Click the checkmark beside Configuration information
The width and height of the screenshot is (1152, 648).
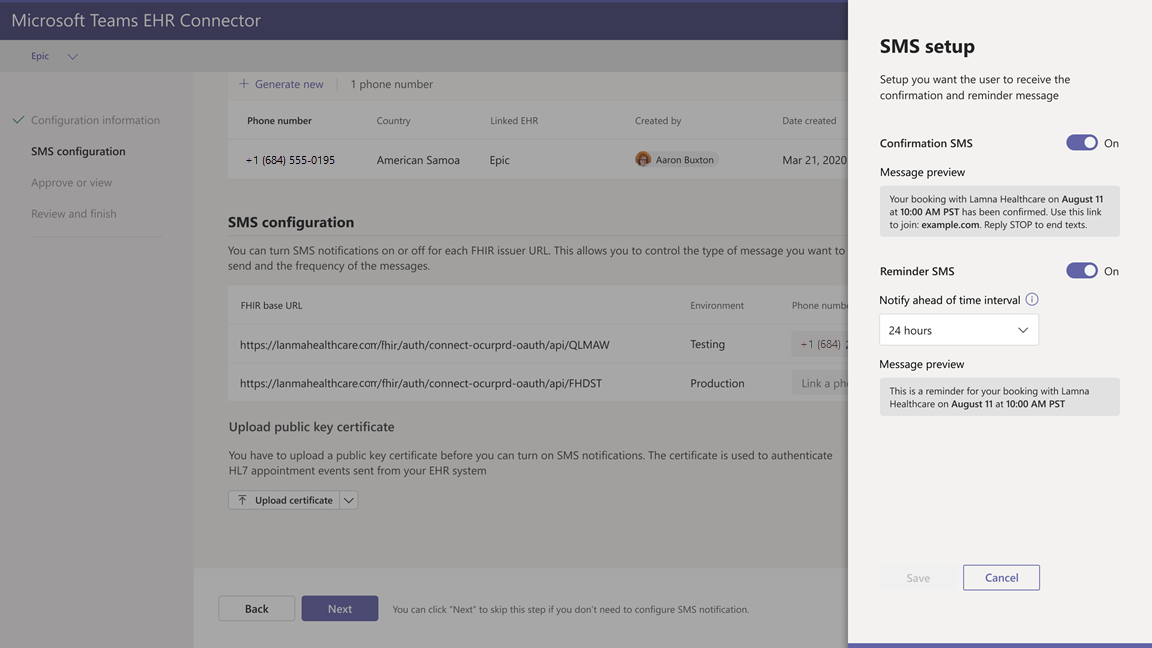tap(18, 120)
